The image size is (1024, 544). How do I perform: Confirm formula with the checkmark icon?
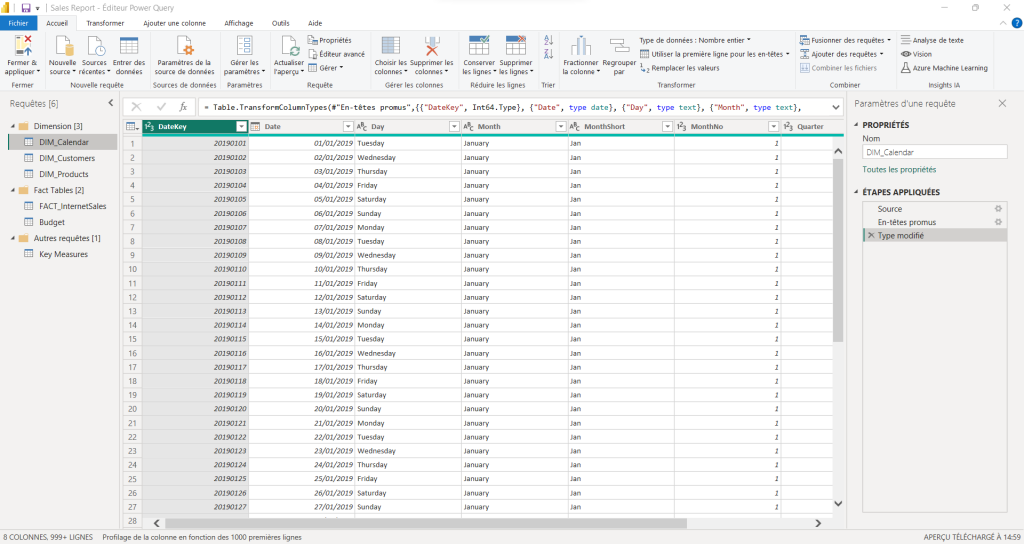pos(161,107)
